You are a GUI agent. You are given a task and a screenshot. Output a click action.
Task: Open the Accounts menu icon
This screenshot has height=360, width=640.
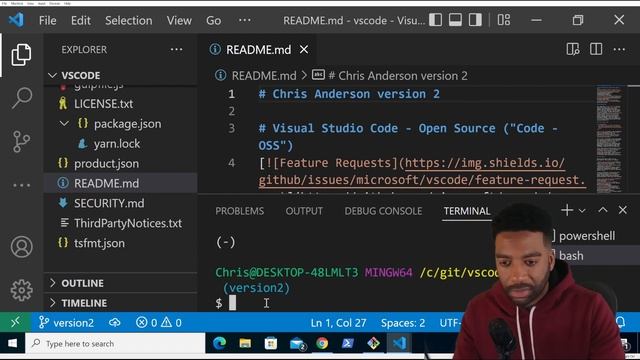tap(21, 247)
